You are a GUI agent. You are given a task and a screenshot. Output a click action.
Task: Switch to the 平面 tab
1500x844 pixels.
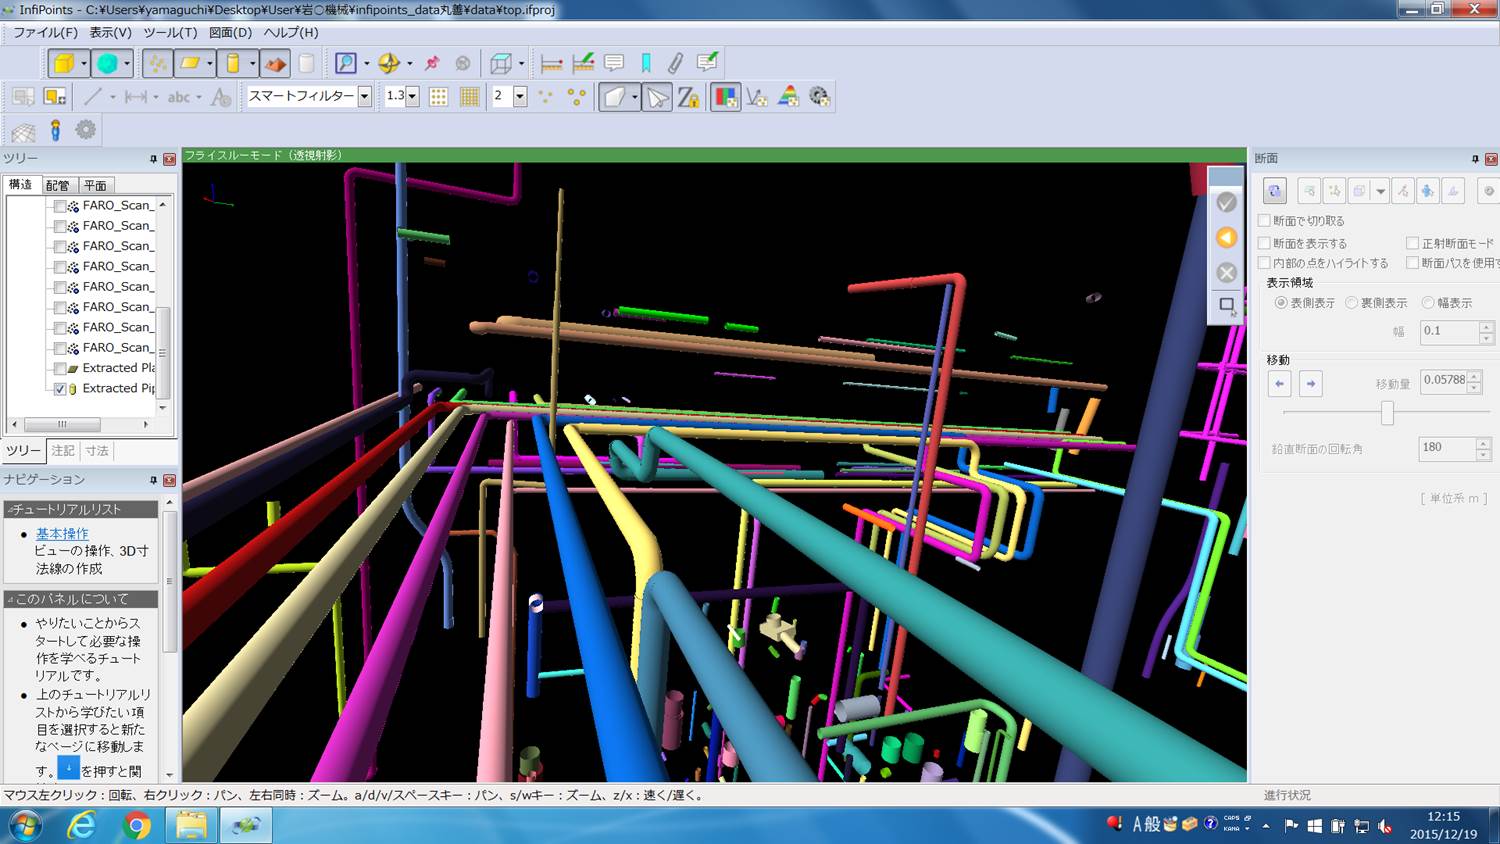tap(95, 185)
